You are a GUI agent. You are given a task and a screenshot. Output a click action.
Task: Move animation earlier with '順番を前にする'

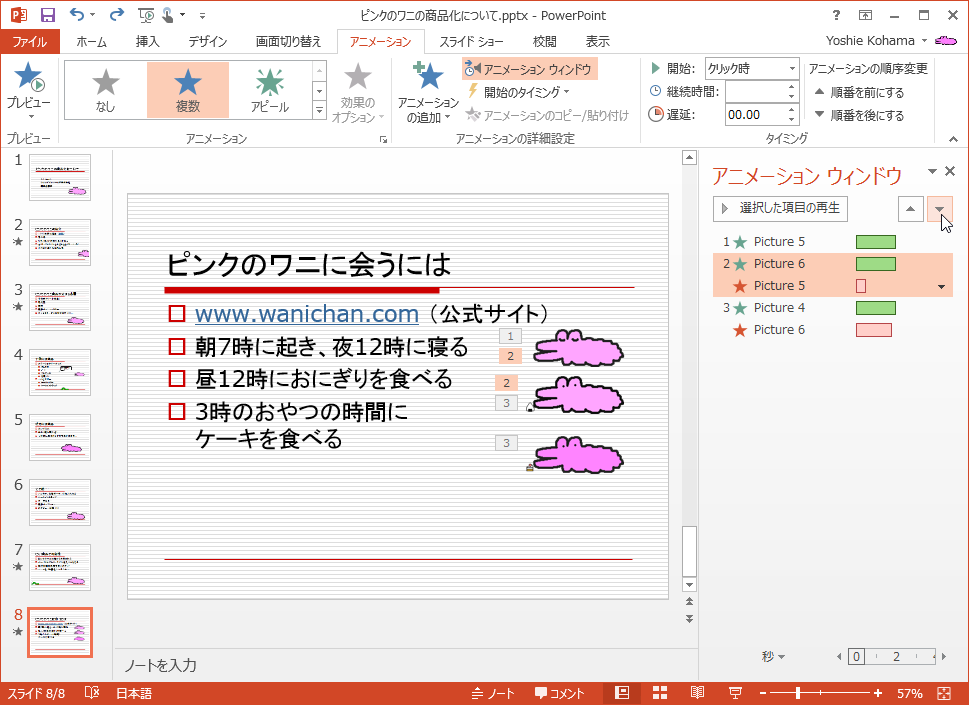(x=860, y=93)
